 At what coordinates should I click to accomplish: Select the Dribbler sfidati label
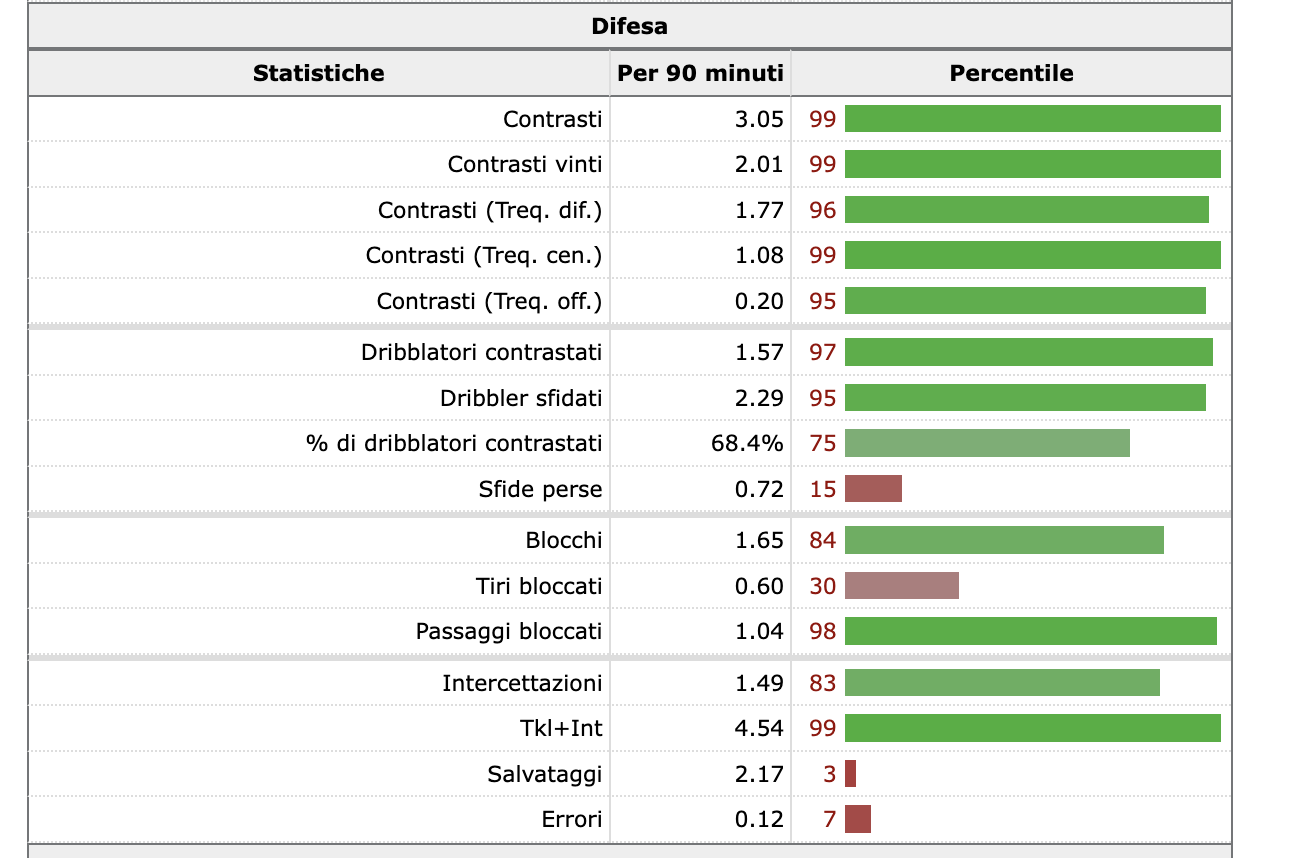521,398
